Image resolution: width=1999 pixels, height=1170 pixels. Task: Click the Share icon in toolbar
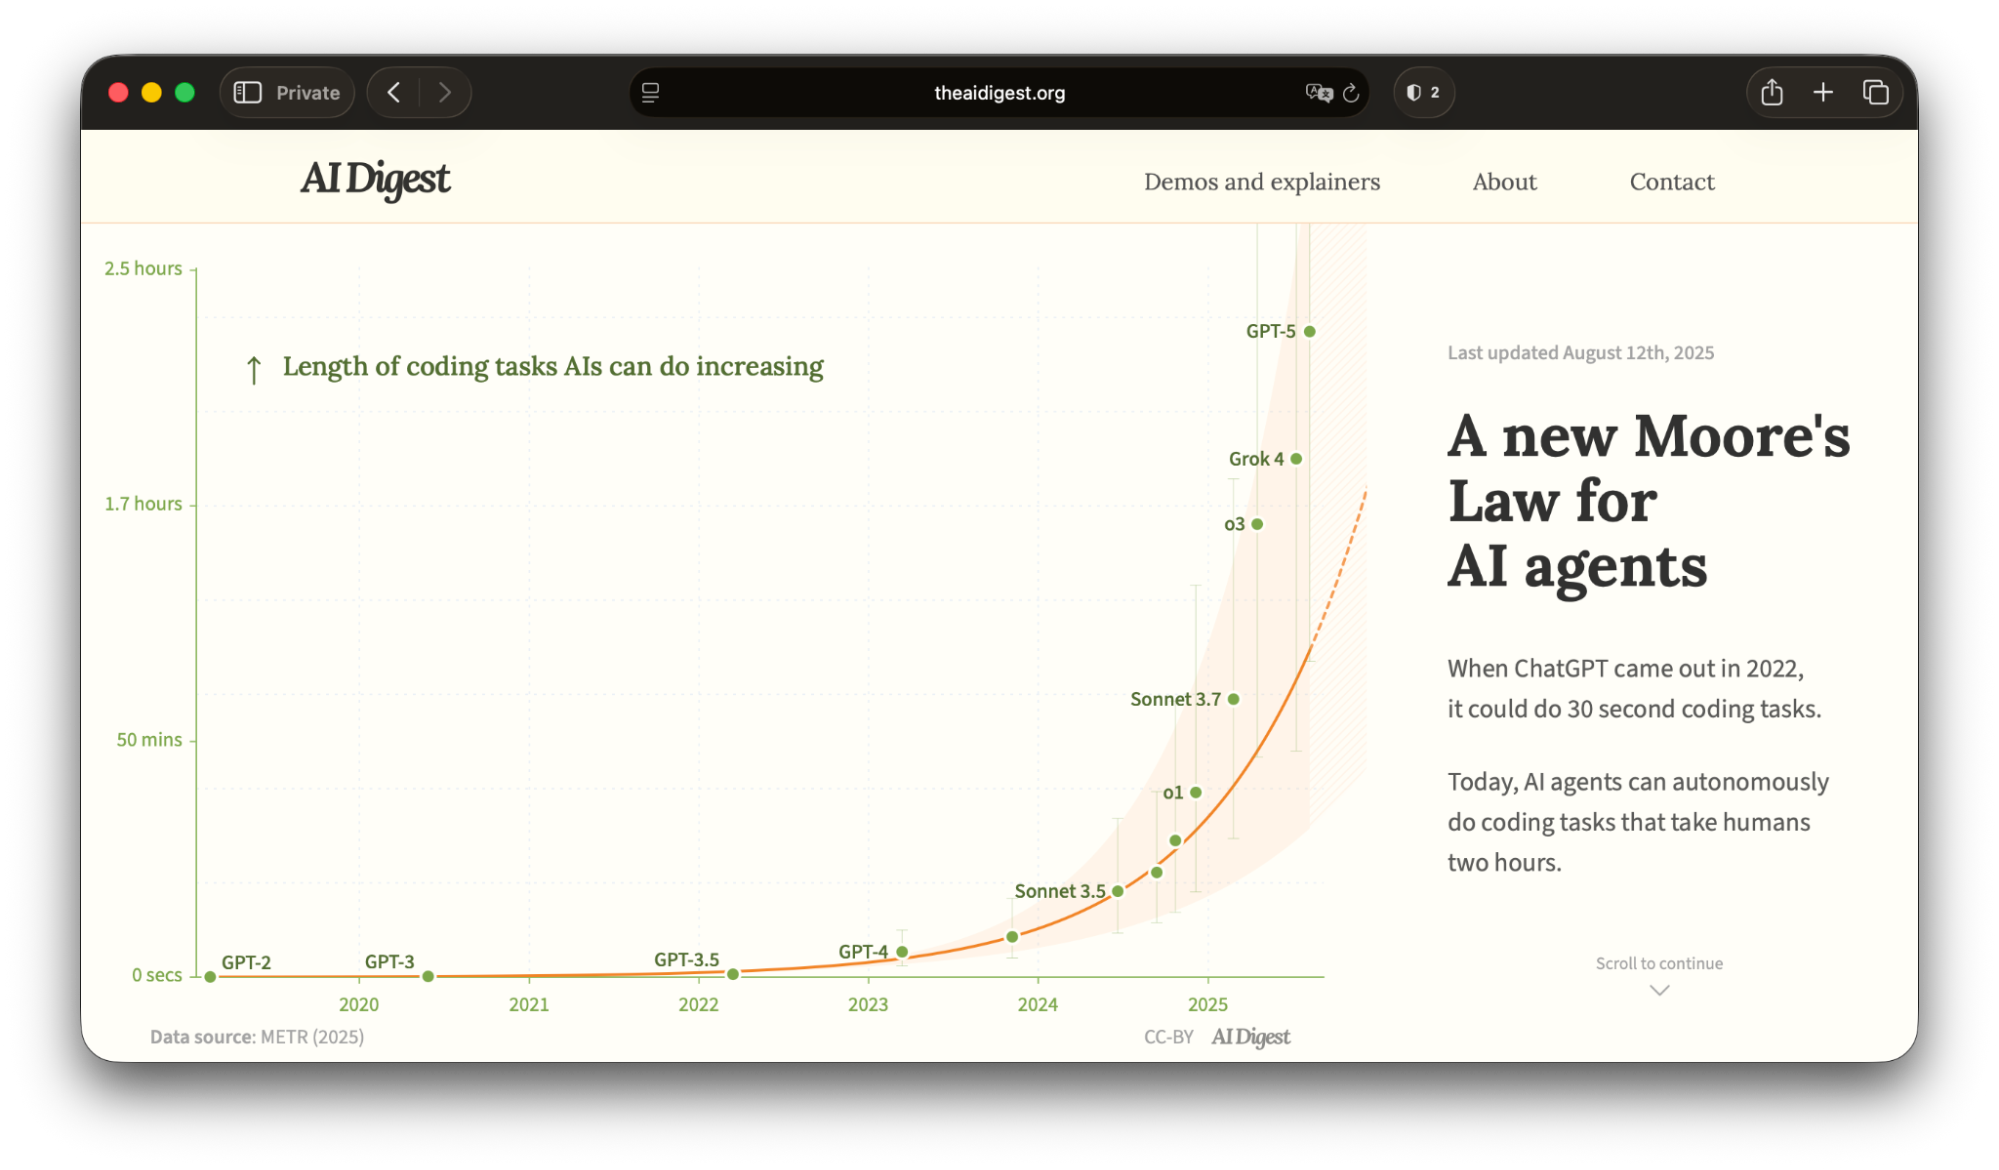click(x=1771, y=93)
